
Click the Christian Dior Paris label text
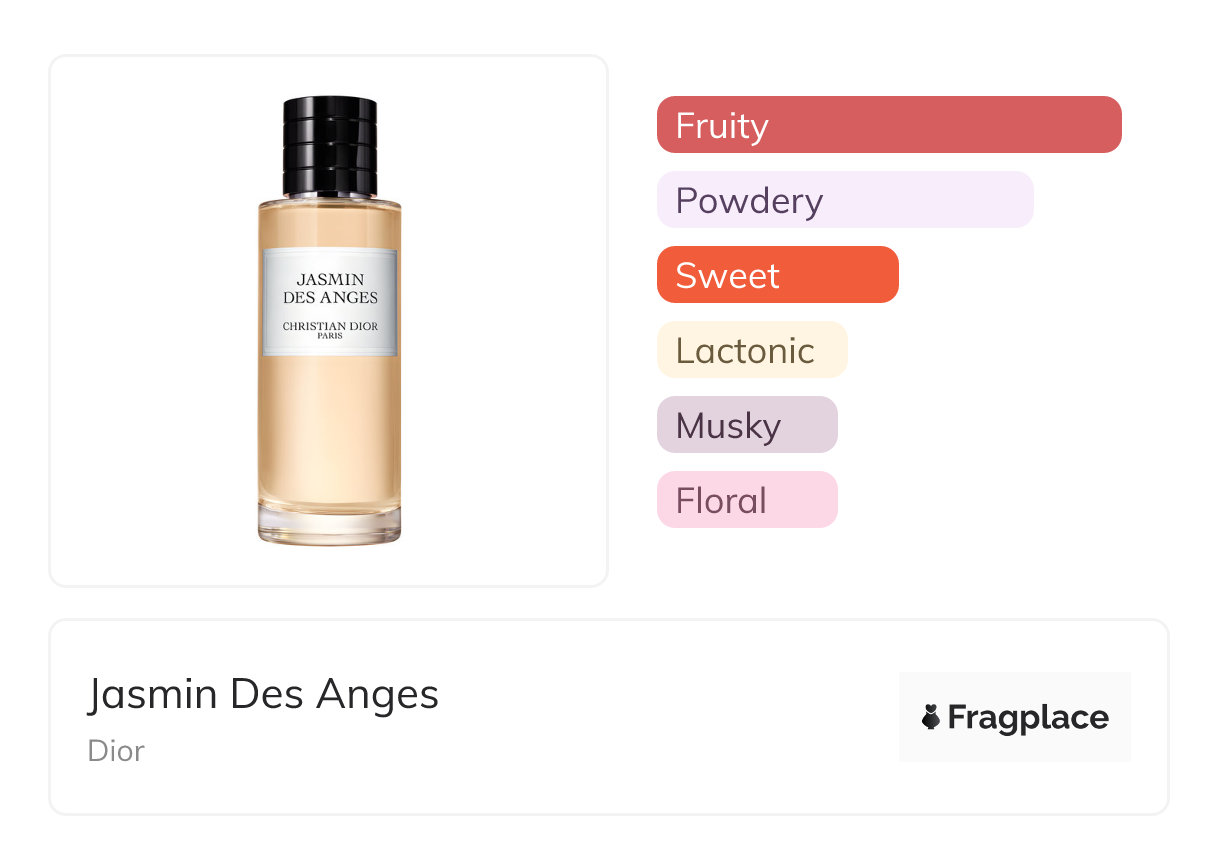330,330
